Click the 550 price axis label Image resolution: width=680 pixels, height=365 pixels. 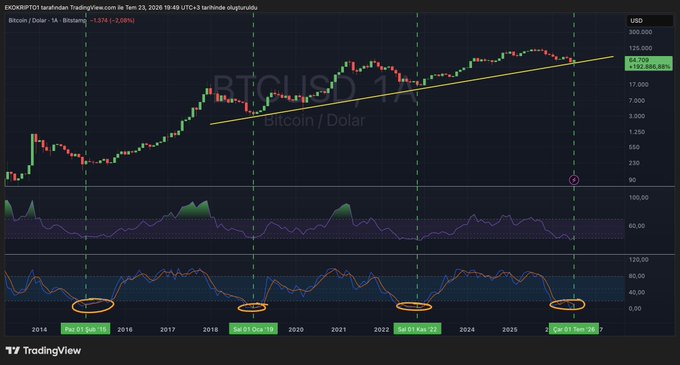634,147
